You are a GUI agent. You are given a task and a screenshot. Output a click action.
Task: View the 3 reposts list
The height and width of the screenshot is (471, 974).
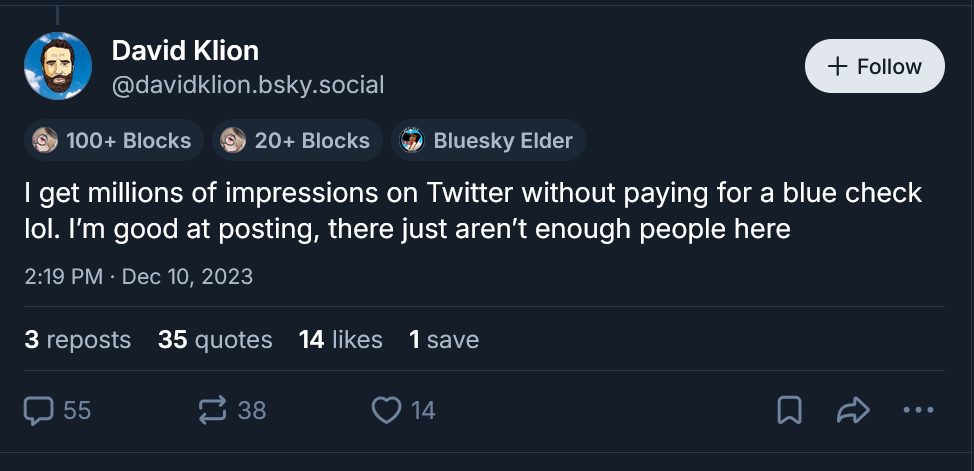77,340
